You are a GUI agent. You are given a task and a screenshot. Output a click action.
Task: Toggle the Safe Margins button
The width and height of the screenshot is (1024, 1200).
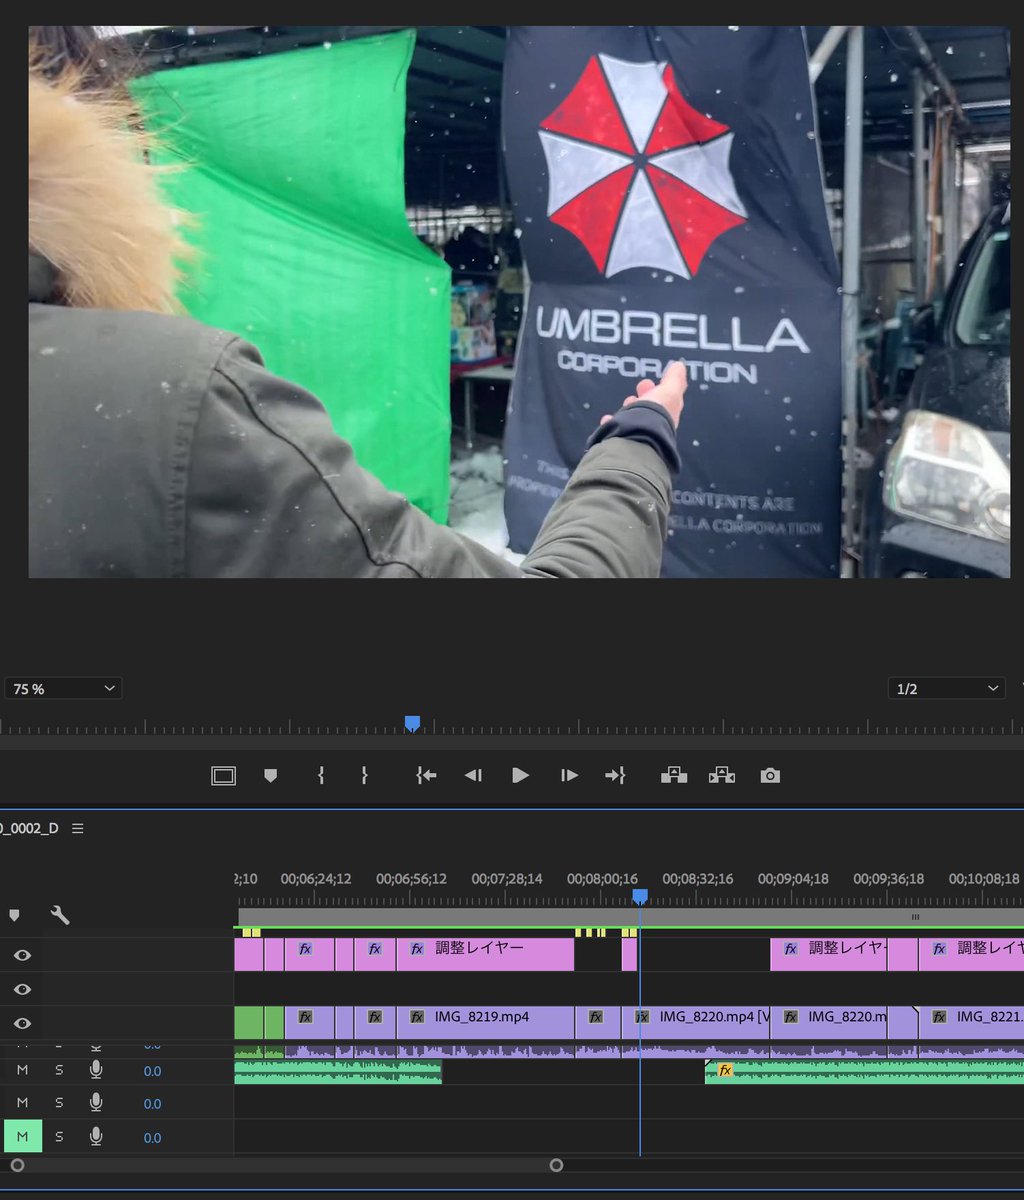click(223, 776)
